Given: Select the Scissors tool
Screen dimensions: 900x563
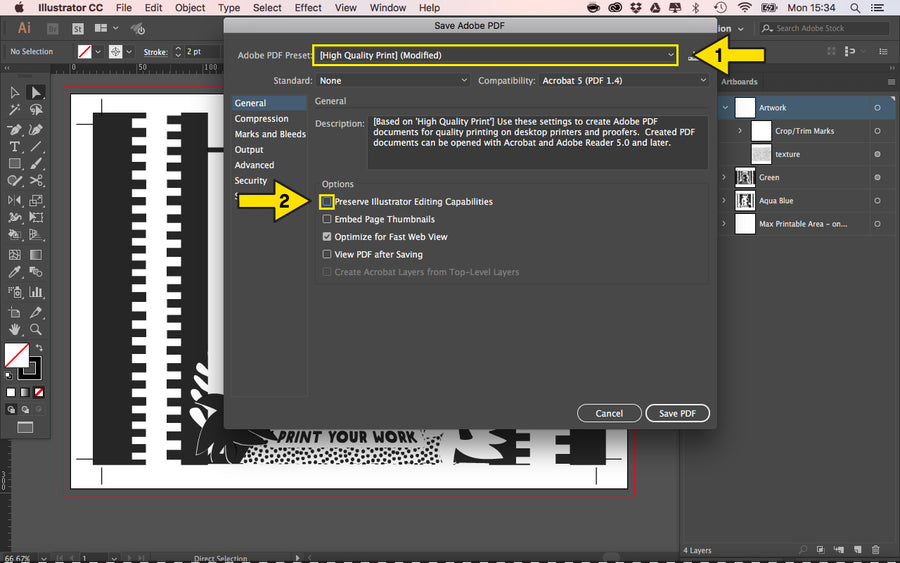Looking at the screenshot, I should 36,181.
